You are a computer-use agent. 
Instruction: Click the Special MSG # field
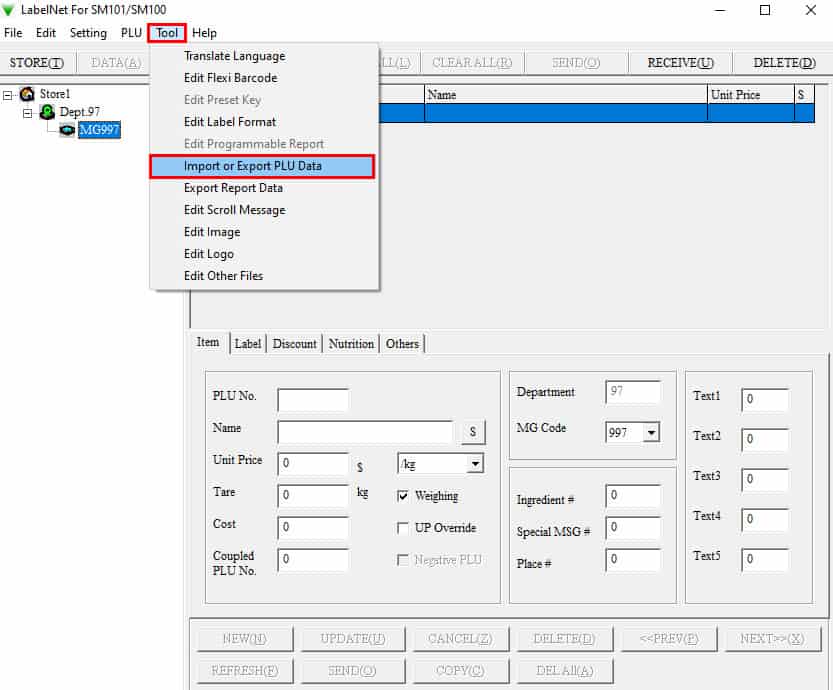click(x=633, y=527)
